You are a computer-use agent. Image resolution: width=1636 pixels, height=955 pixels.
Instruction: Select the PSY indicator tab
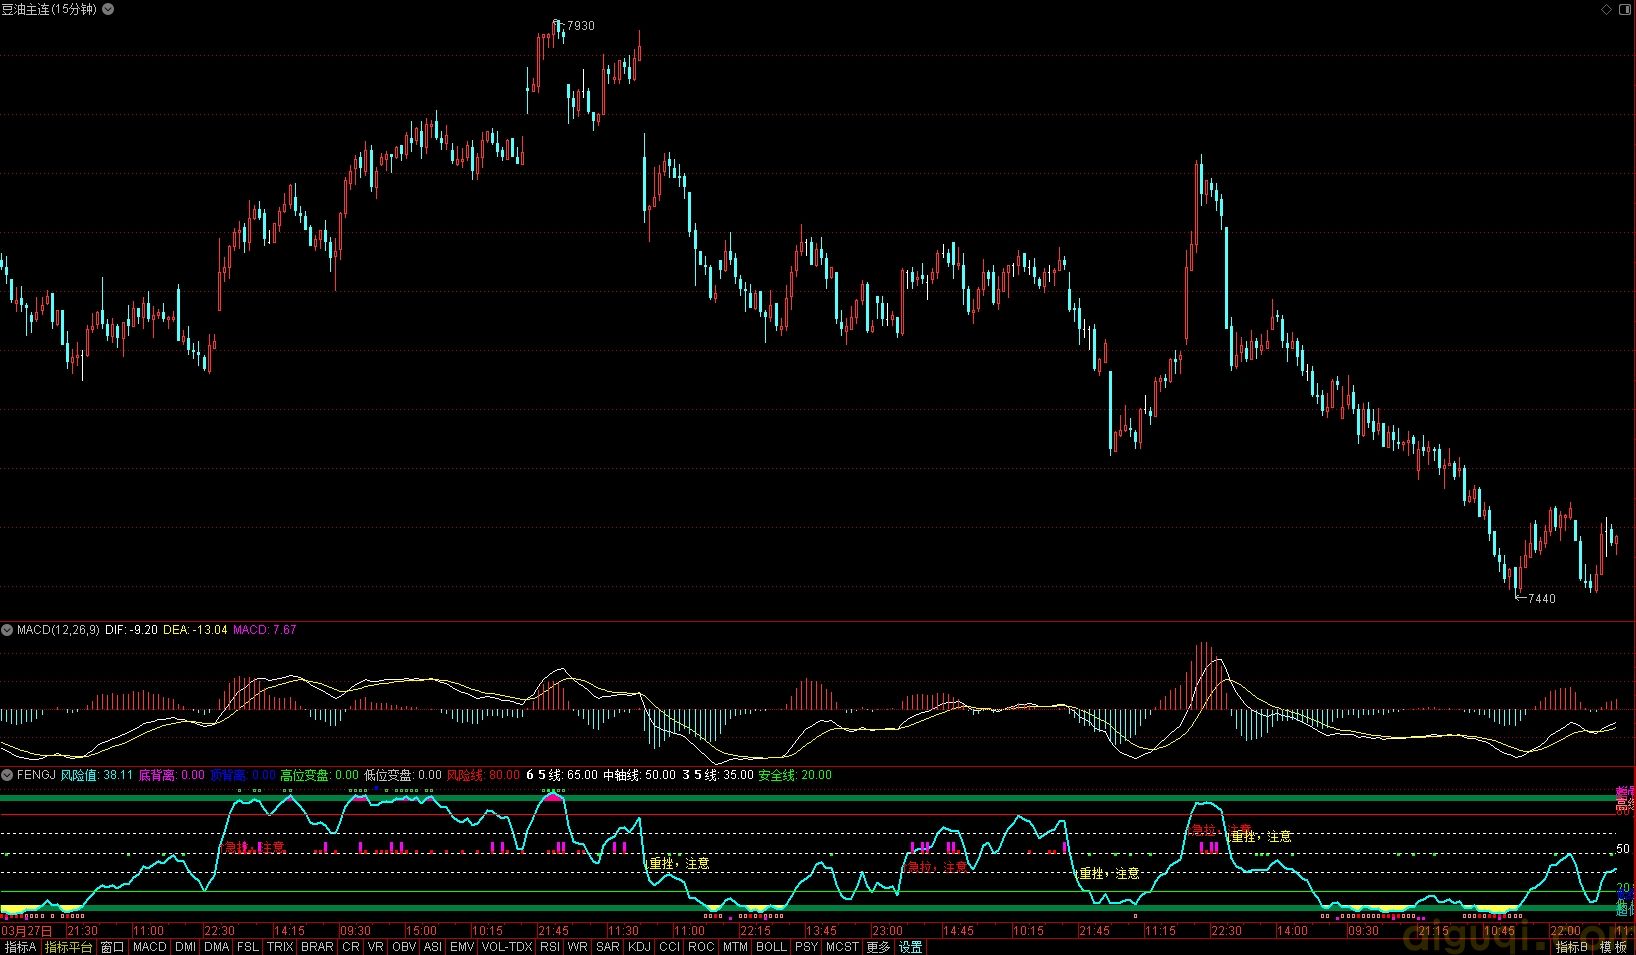click(807, 947)
